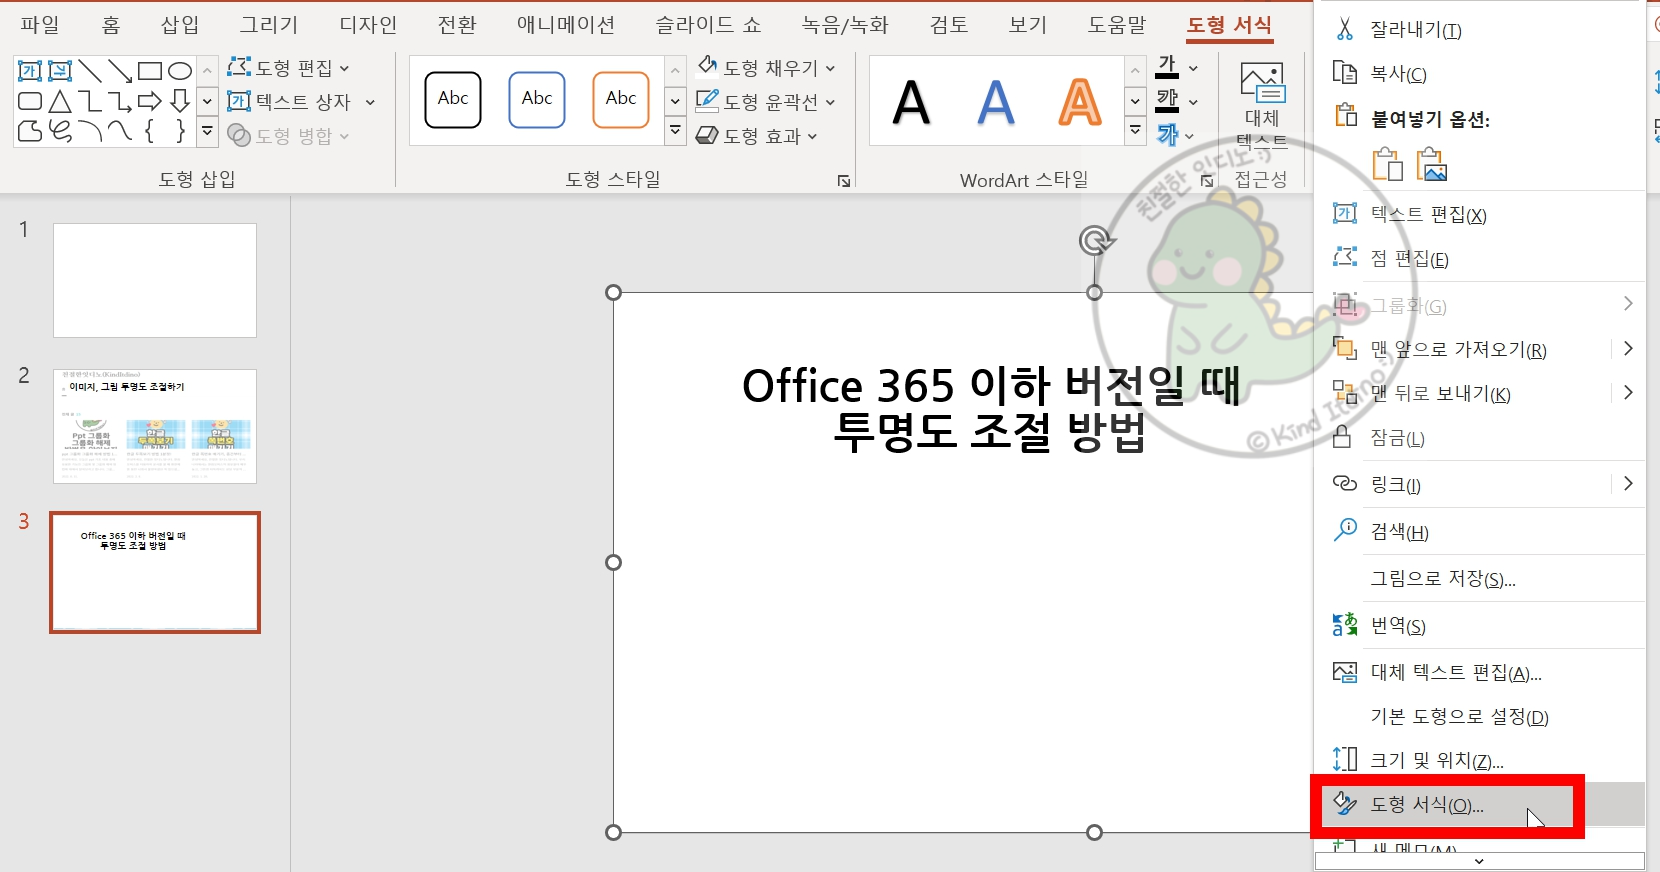This screenshot has width=1660, height=872.
Task: Choose the line shape in shape gallery
Action: tap(90, 71)
